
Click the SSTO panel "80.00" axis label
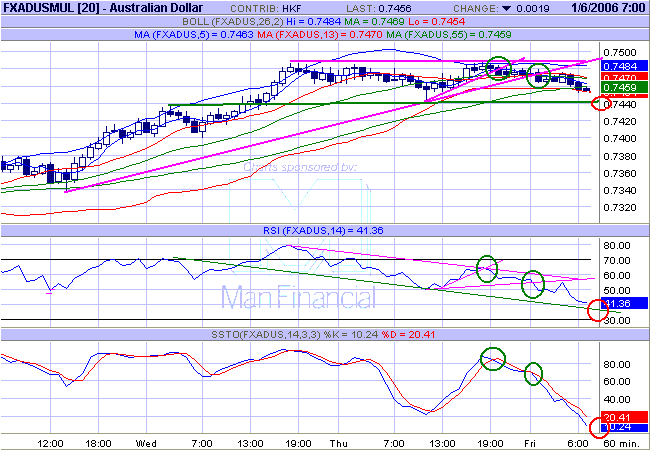[x=616, y=364]
